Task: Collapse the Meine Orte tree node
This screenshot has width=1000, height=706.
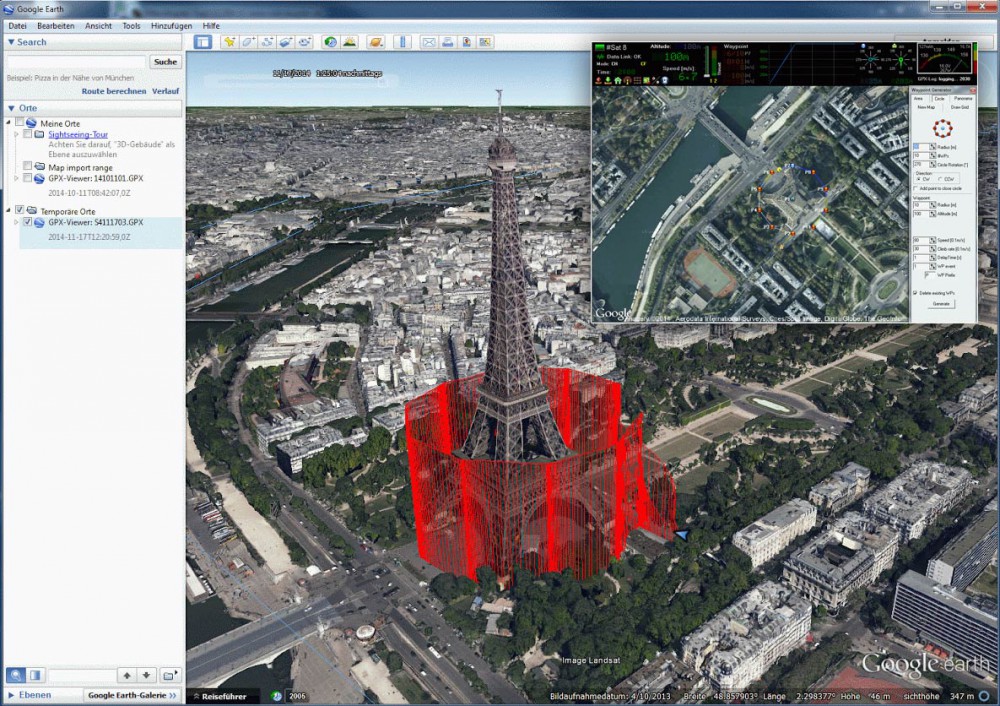Action: [9, 122]
